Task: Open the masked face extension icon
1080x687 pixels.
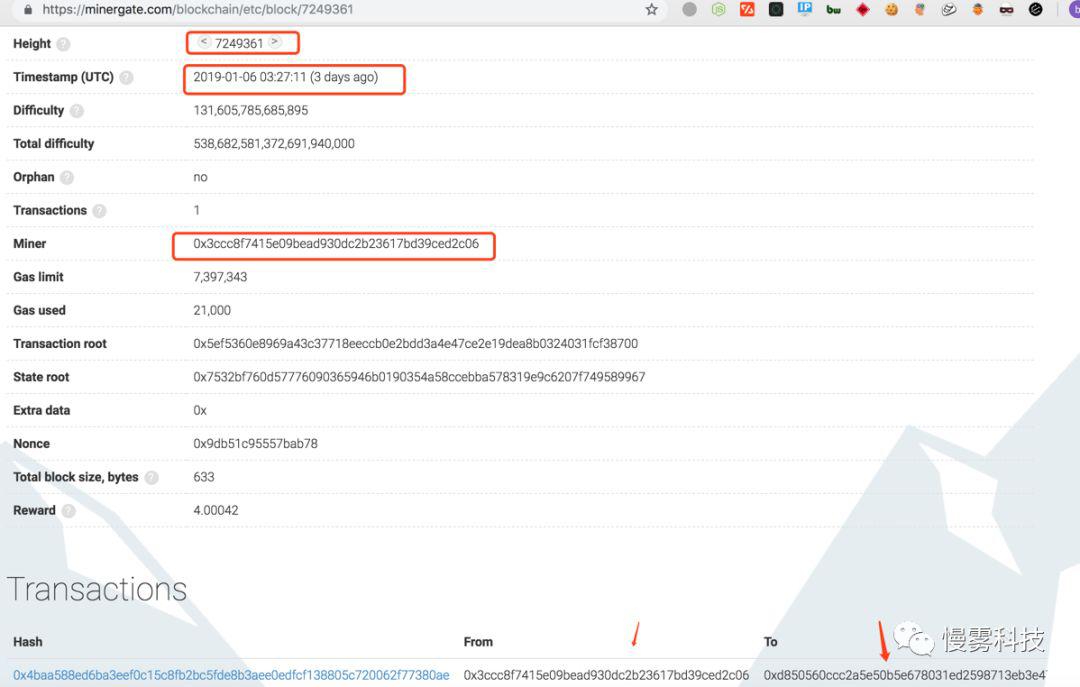Action: [x=1006, y=10]
